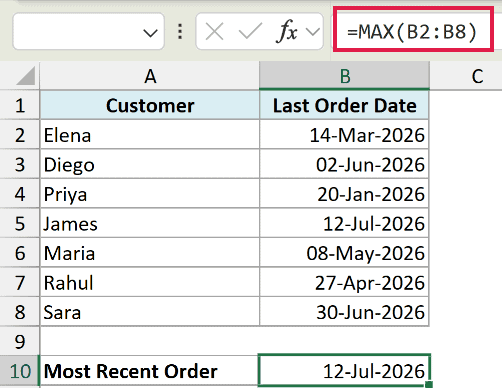Open the Insert Function fx button

tap(286, 31)
